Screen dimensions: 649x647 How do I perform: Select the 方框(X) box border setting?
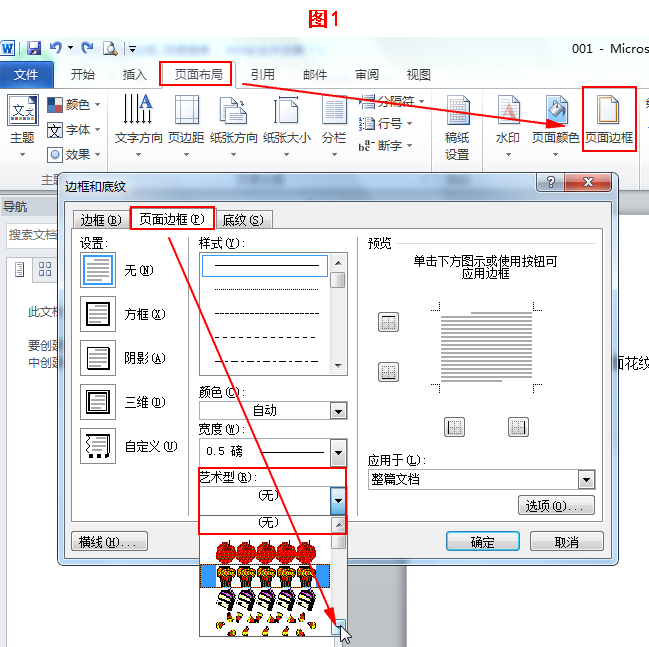pos(98,314)
